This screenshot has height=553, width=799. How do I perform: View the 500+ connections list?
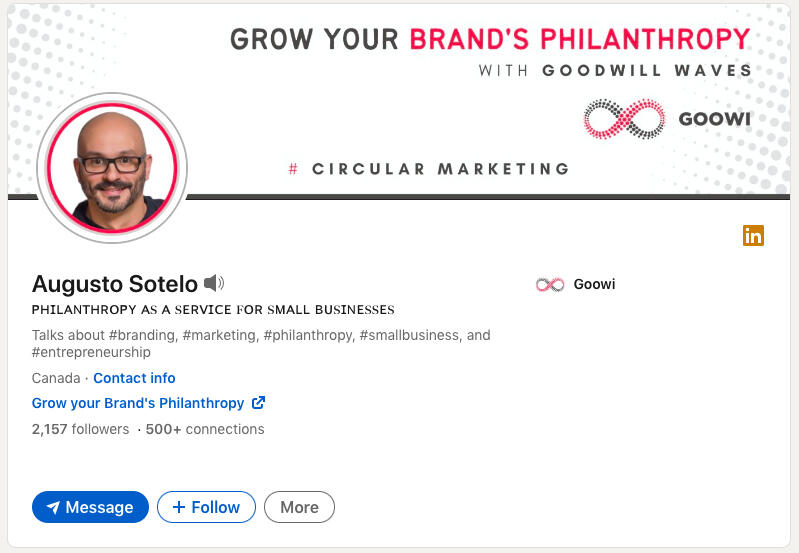click(204, 429)
